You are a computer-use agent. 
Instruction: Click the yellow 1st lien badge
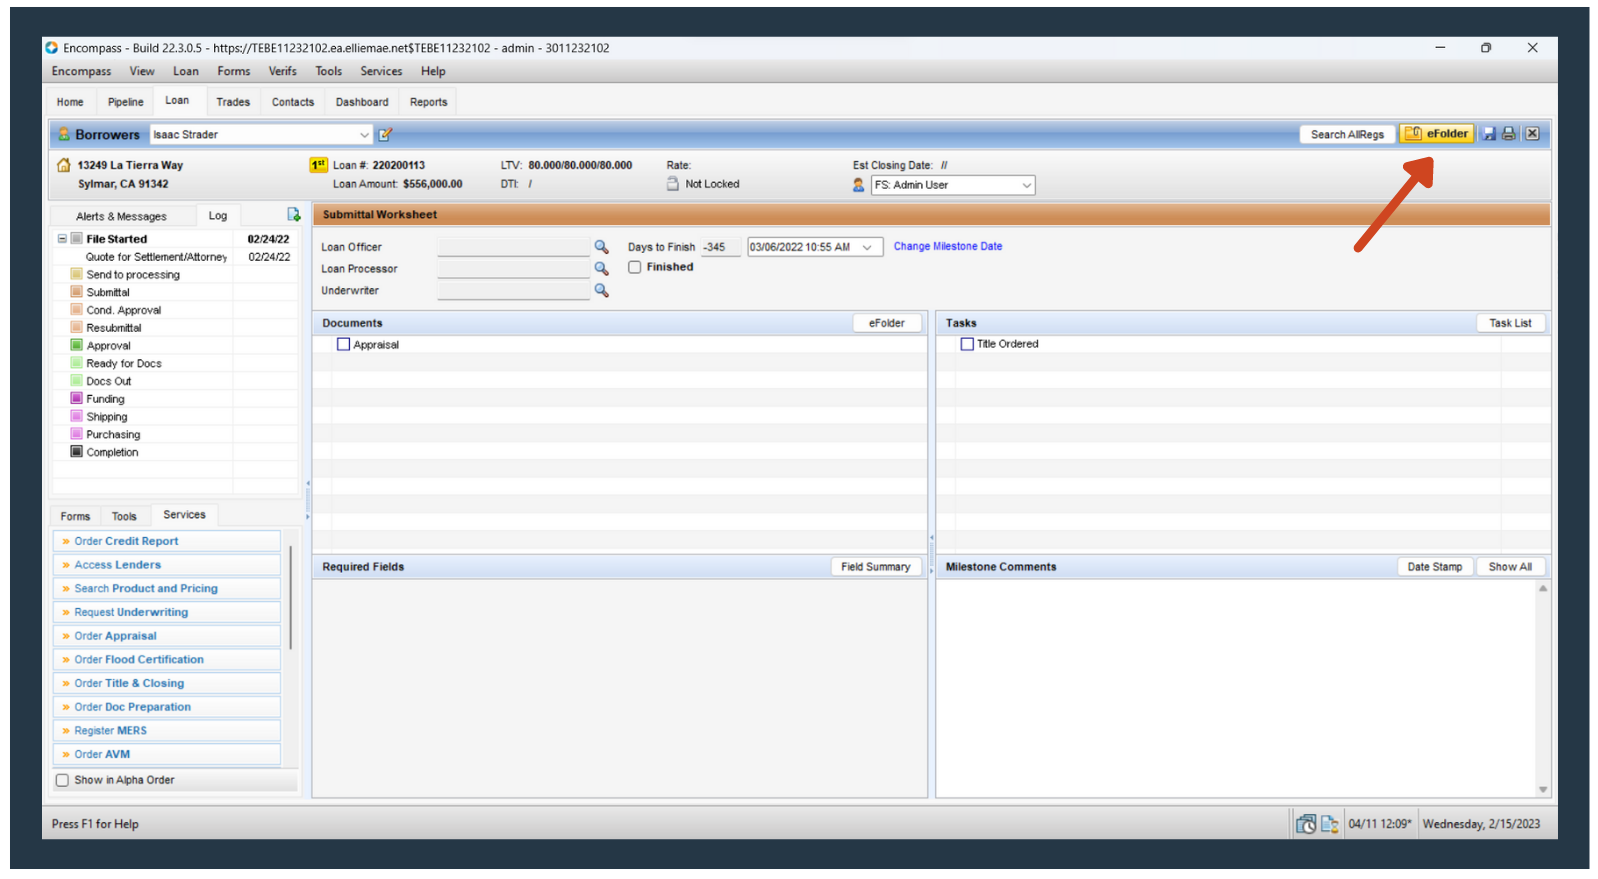[x=318, y=165]
